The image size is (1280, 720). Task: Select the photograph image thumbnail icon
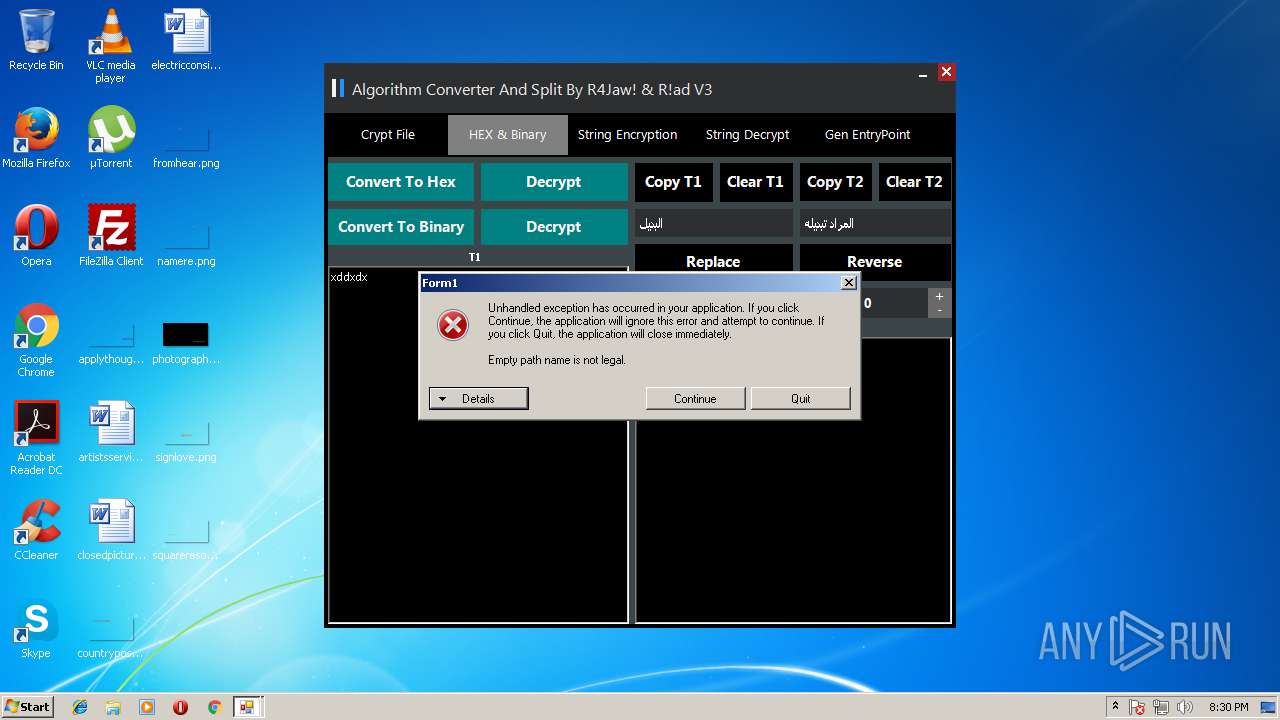click(186, 342)
